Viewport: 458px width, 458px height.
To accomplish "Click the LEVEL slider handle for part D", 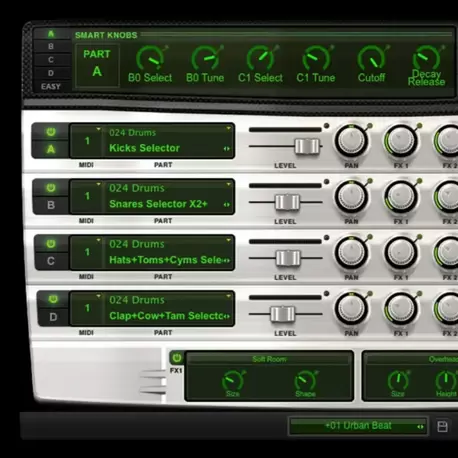I will pos(283,314).
